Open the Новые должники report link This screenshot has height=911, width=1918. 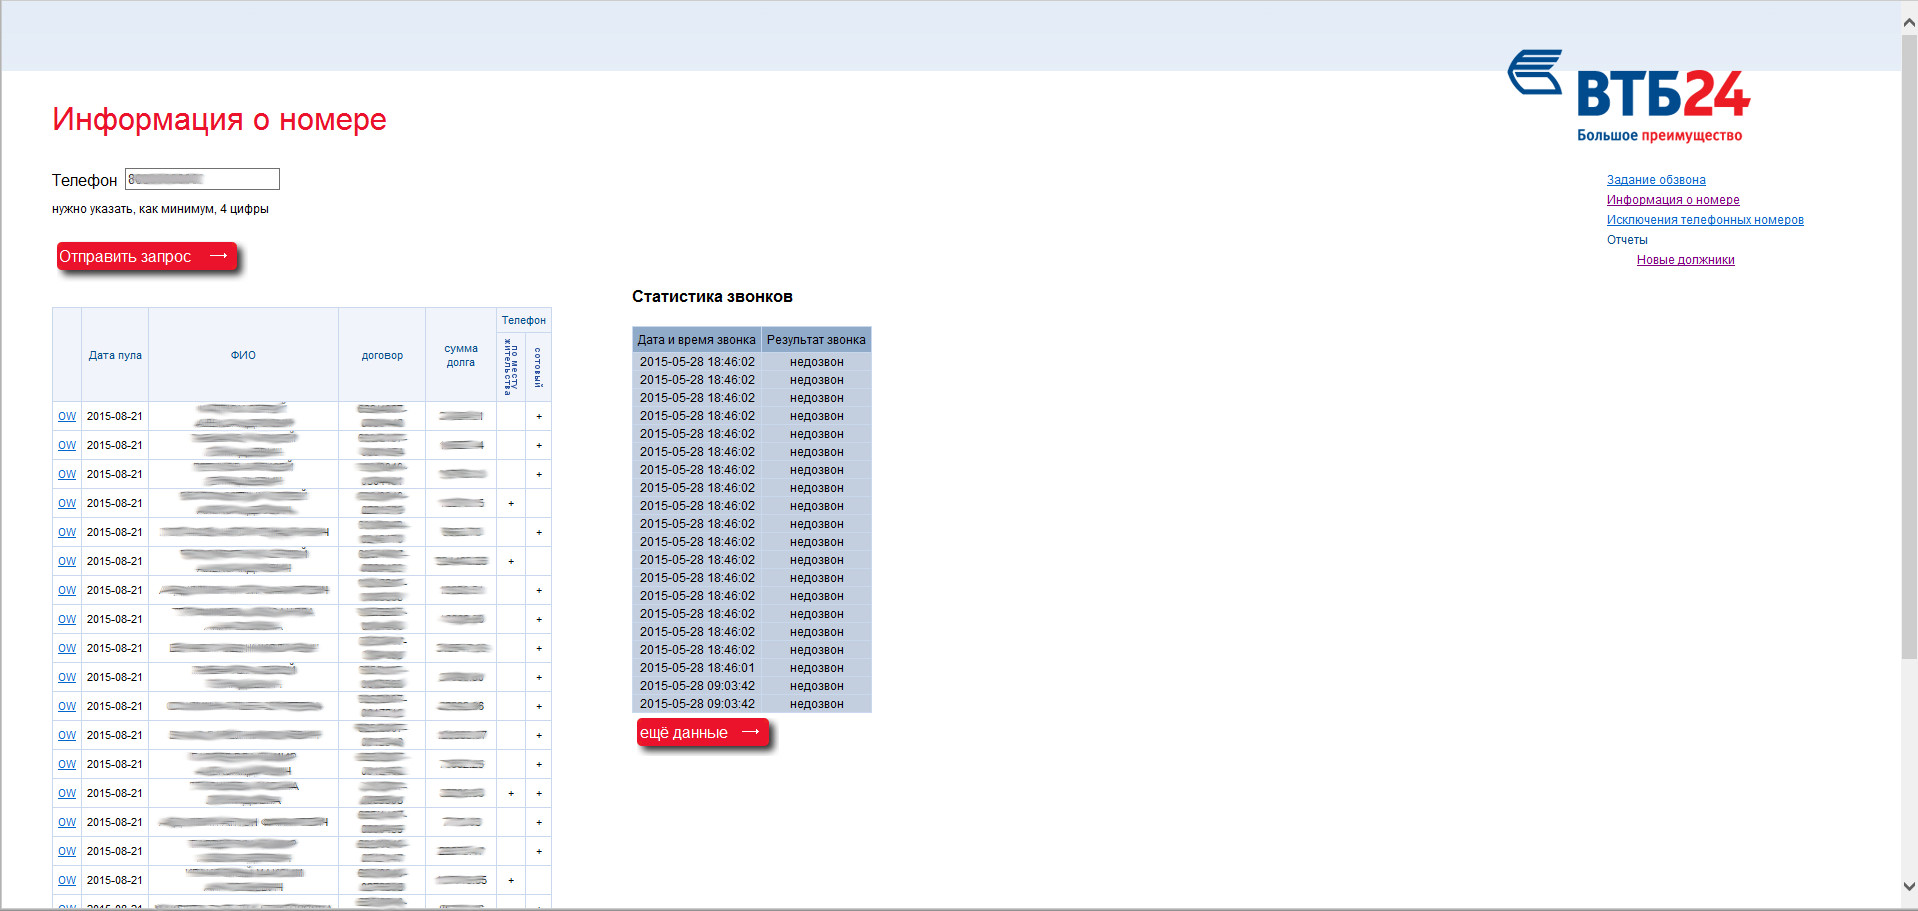(1685, 260)
